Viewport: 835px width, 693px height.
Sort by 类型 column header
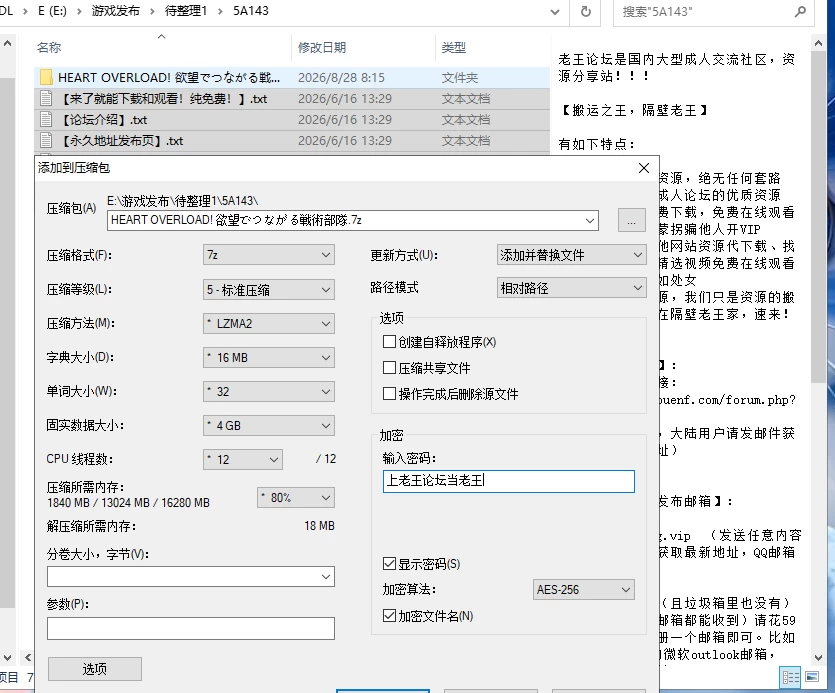point(454,48)
